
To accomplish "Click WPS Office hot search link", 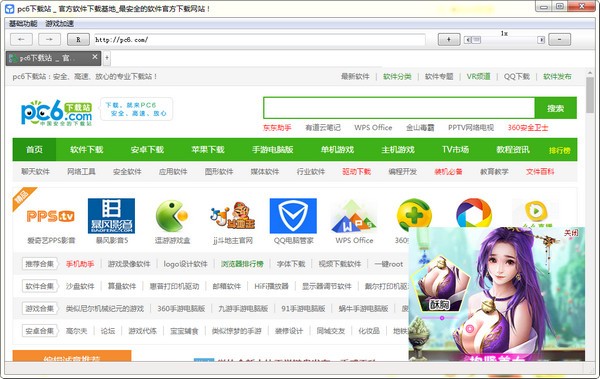I will click(373, 127).
